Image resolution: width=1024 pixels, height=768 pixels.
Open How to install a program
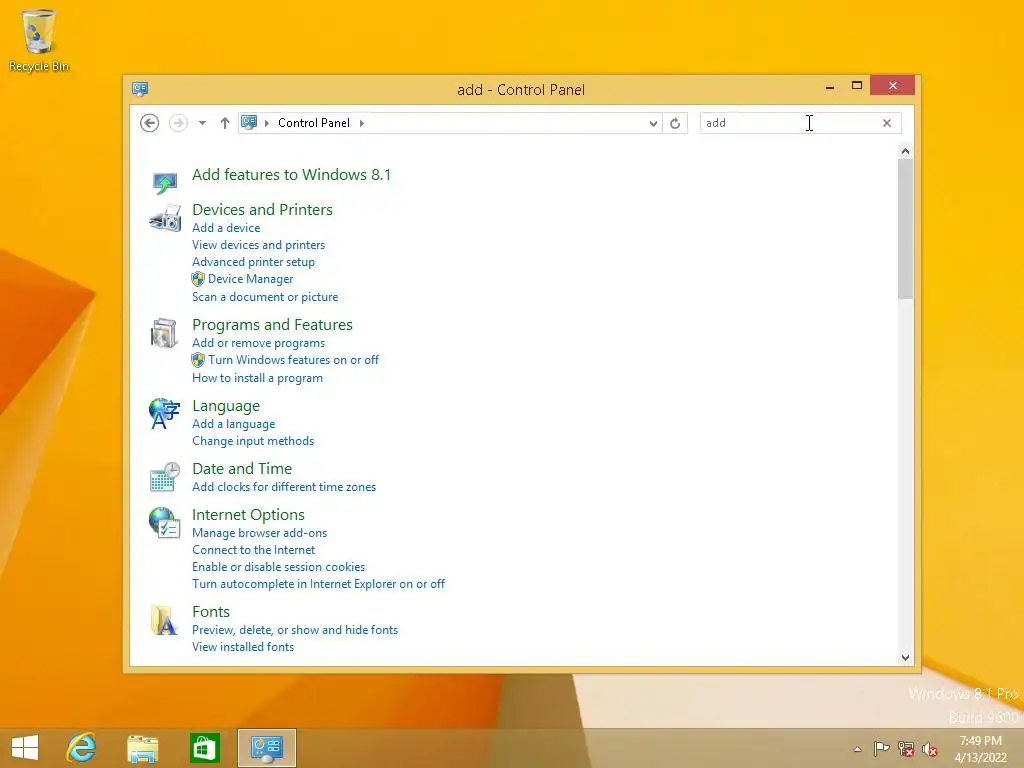(257, 378)
